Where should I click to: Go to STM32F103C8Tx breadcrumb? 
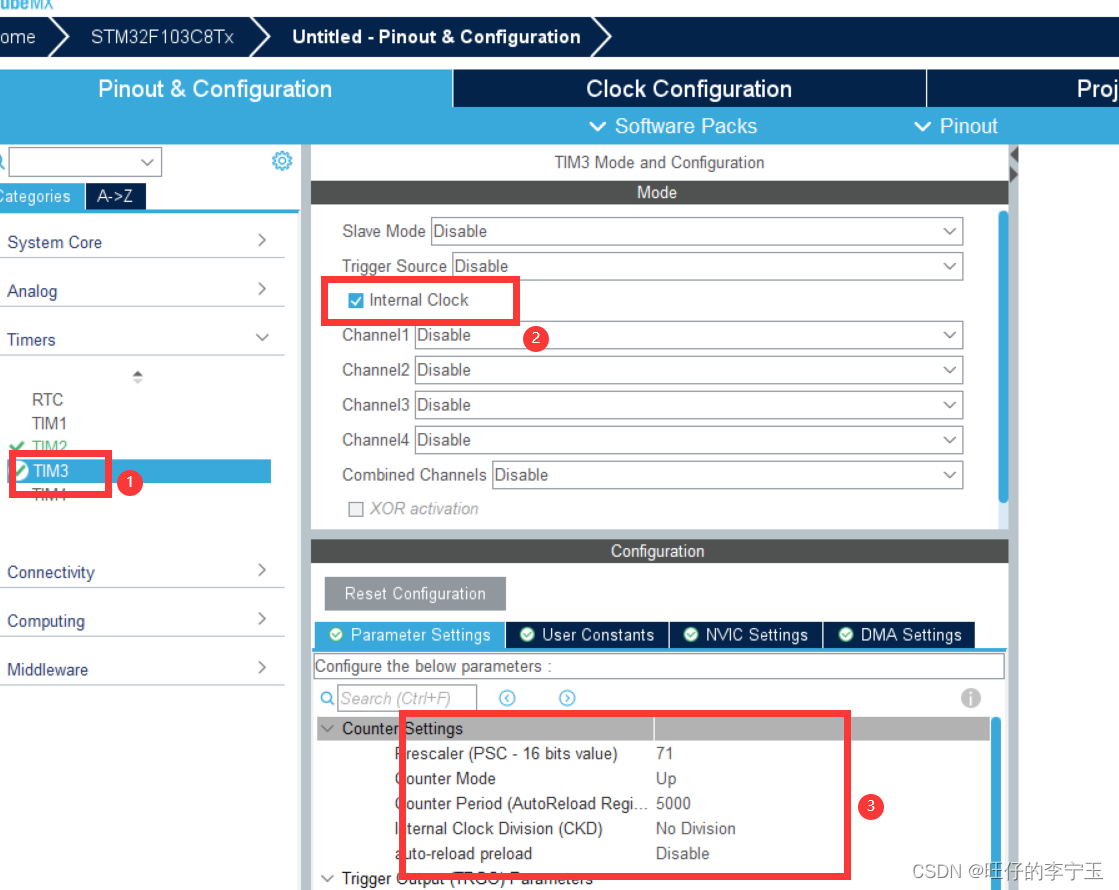point(162,37)
